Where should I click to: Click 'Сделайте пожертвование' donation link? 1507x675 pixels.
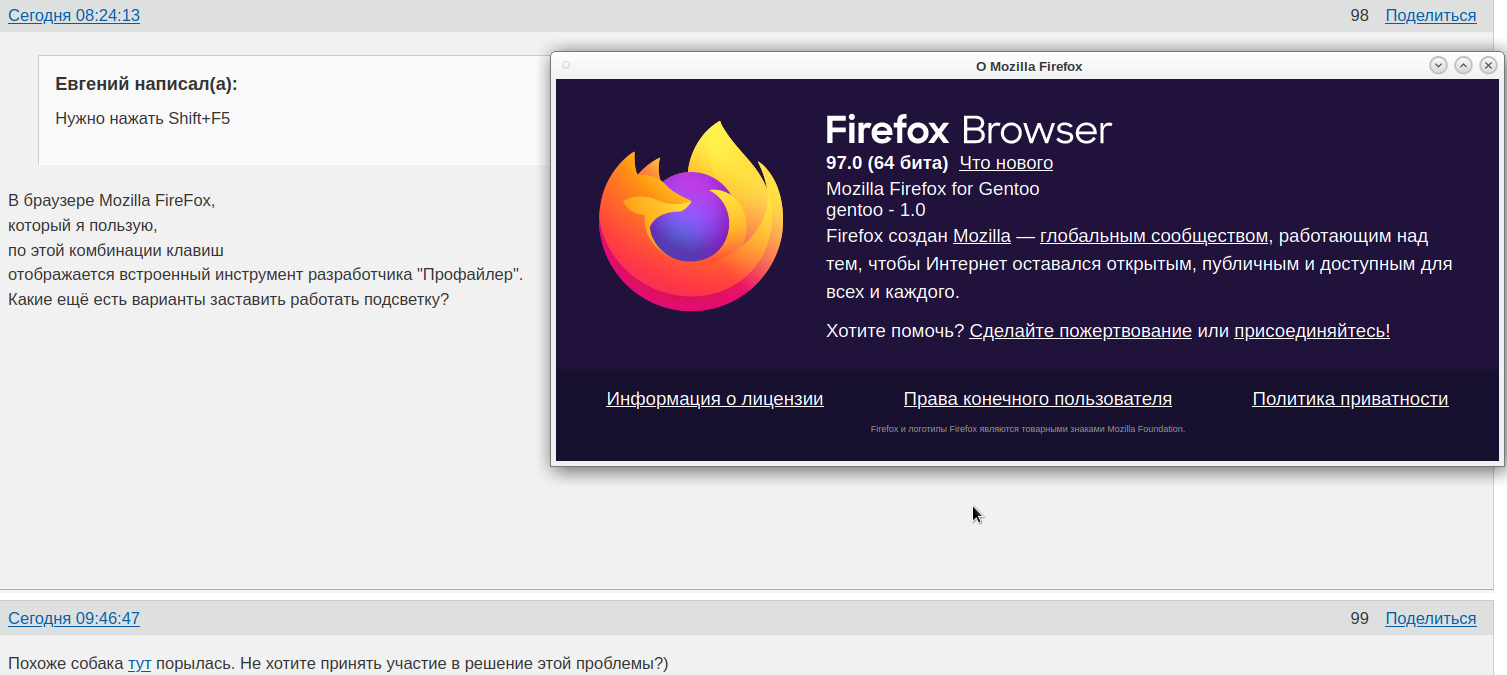point(1080,330)
